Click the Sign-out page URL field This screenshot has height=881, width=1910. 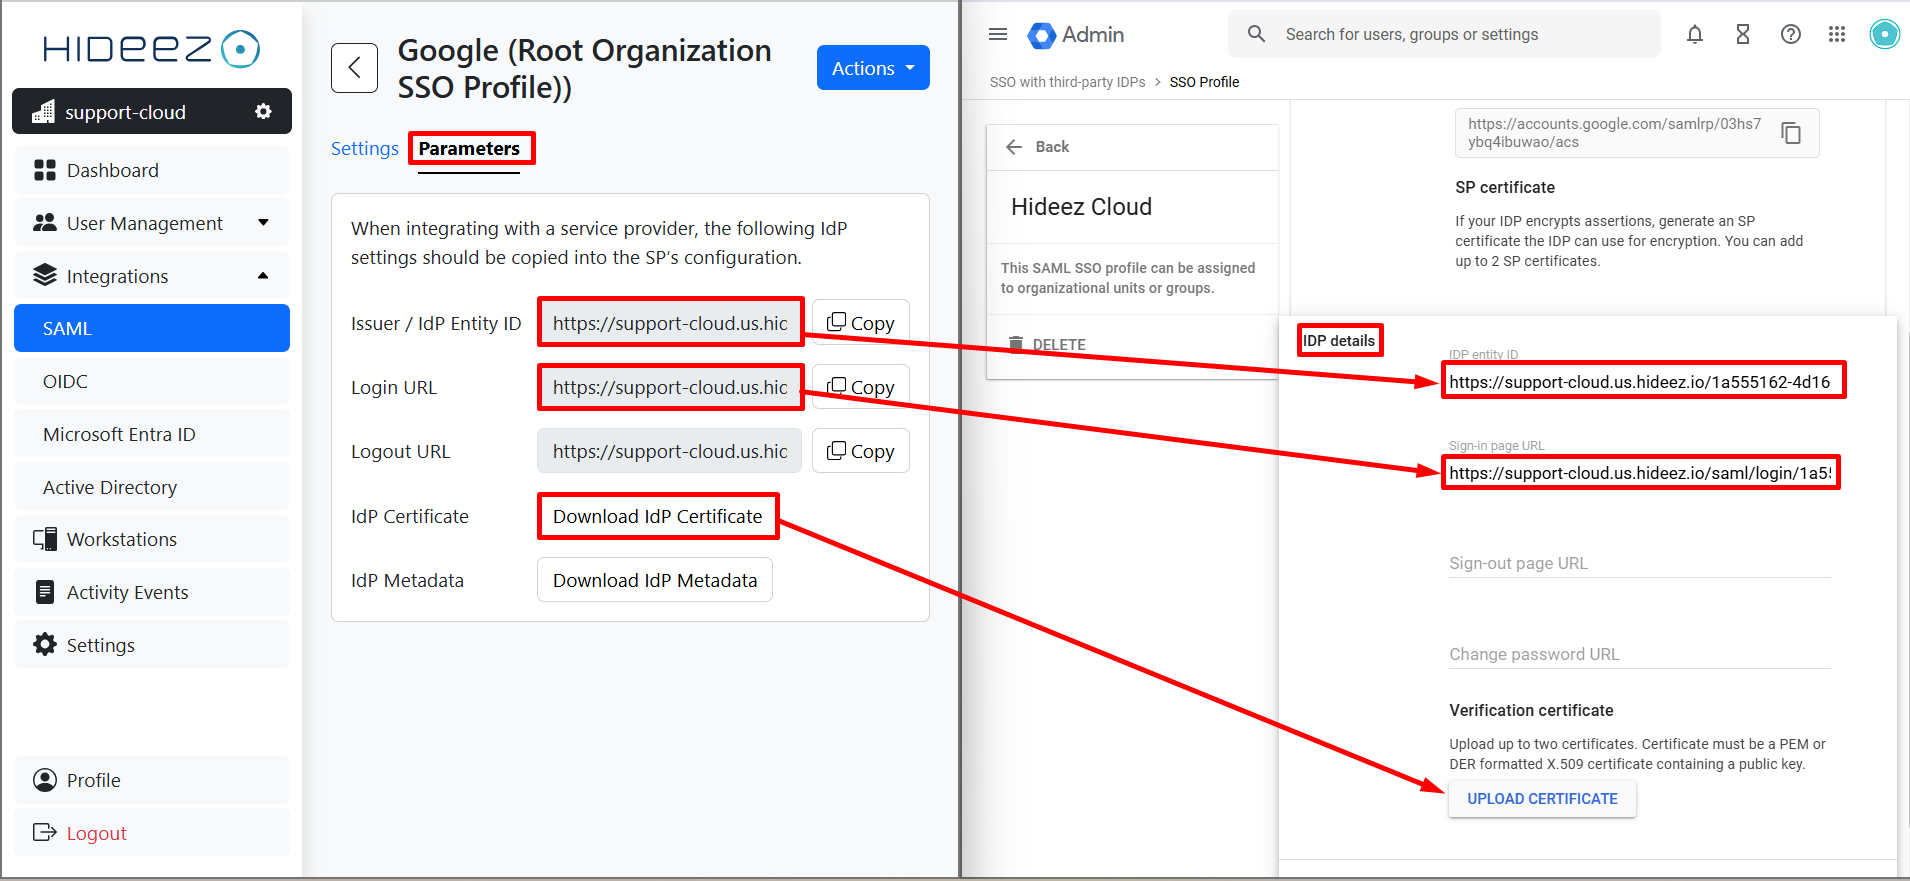(1638, 563)
